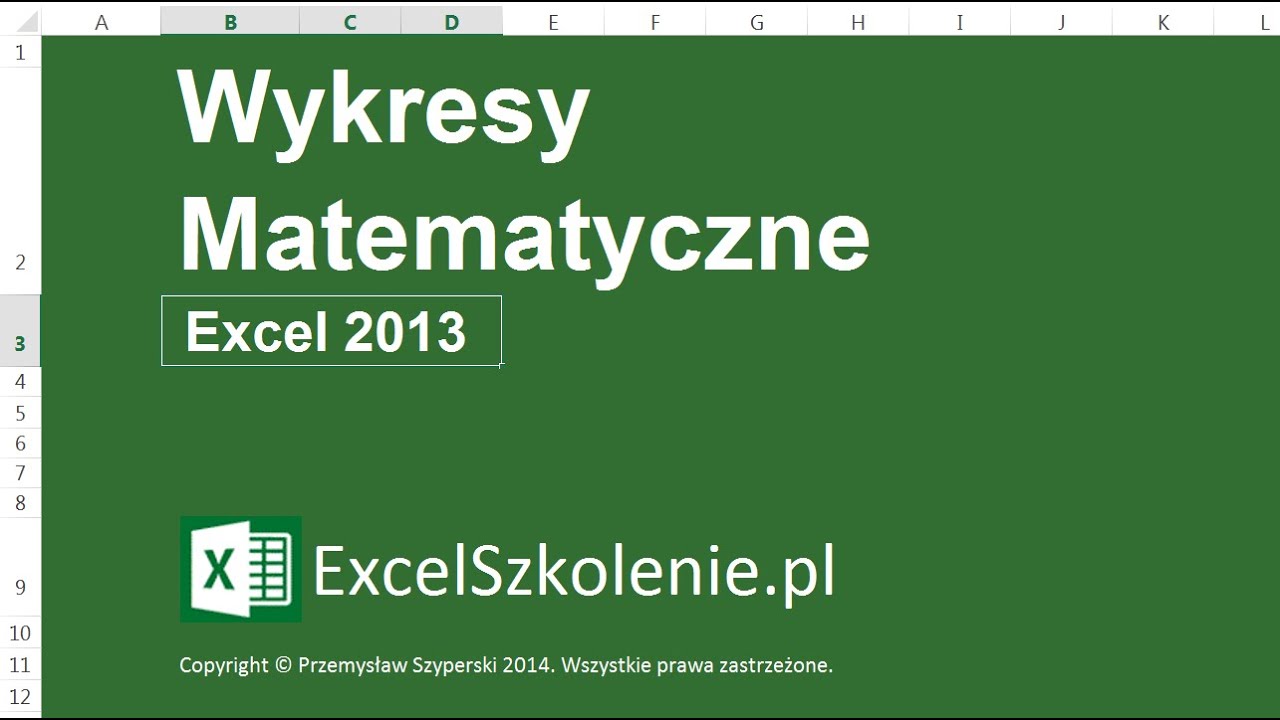Image resolution: width=1280 pixels, height=720 pixels.
Task: Select column D header
Action: tap(452, 22)
